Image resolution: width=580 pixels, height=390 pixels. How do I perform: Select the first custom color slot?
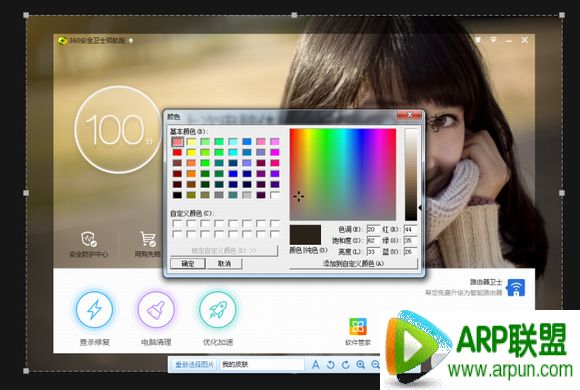178,223
